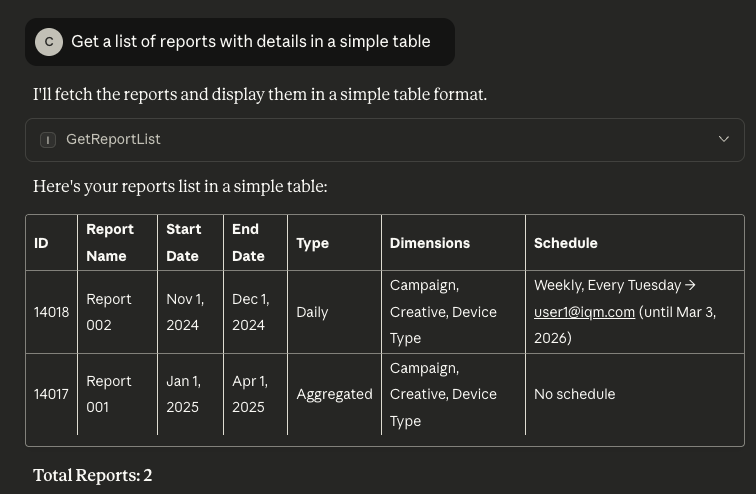The image size is (756, 494).
Task: Click the Report Name column header
Action: point(117,243)
